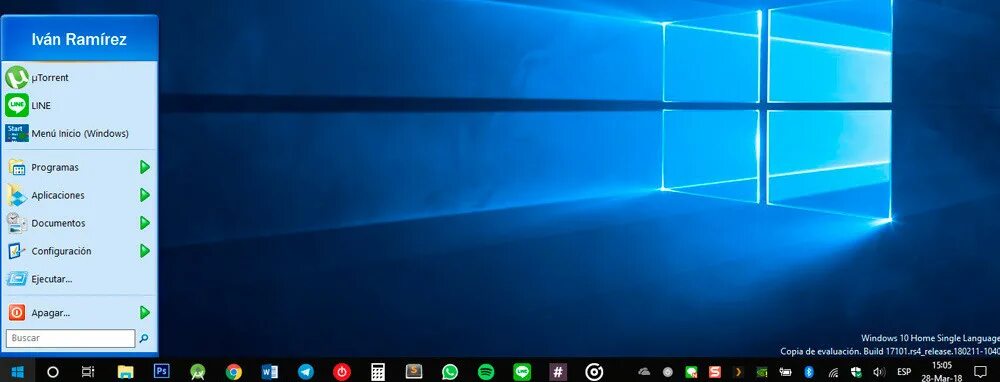Open Wi-Fi network tray icon
The width and height of the screenshot is (1000, 382).
click(833, 372)
